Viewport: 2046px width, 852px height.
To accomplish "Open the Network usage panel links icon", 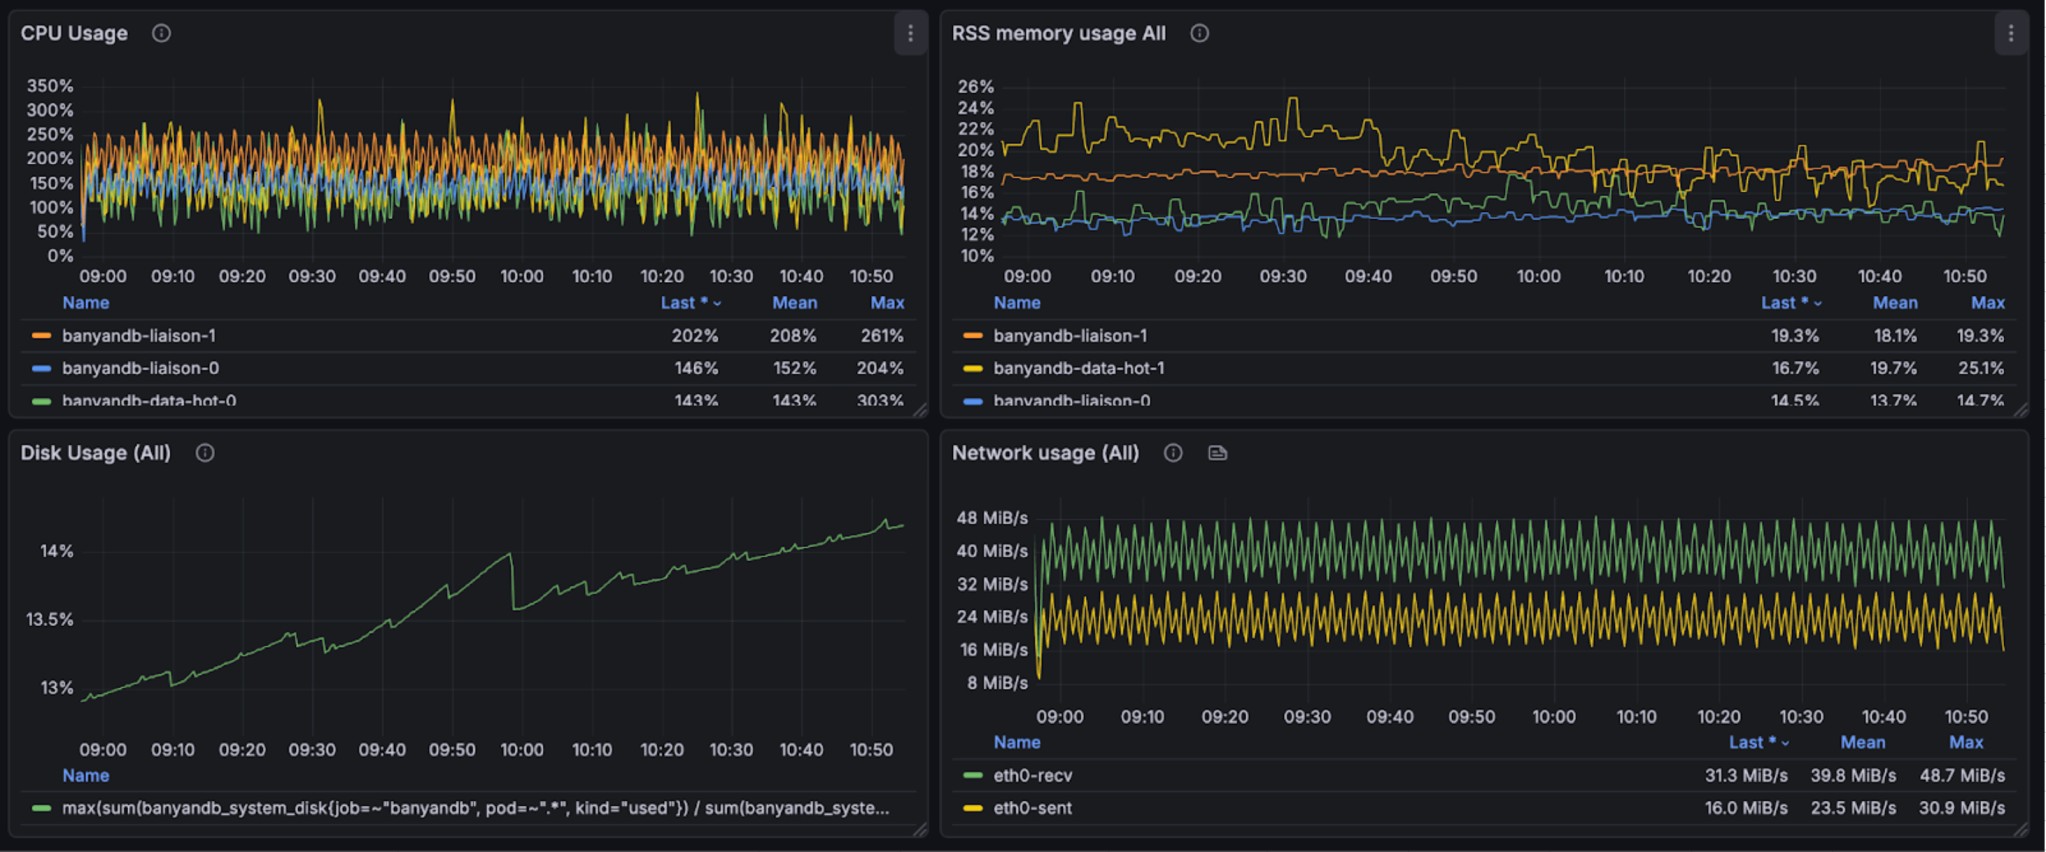I will point(1217,453).
